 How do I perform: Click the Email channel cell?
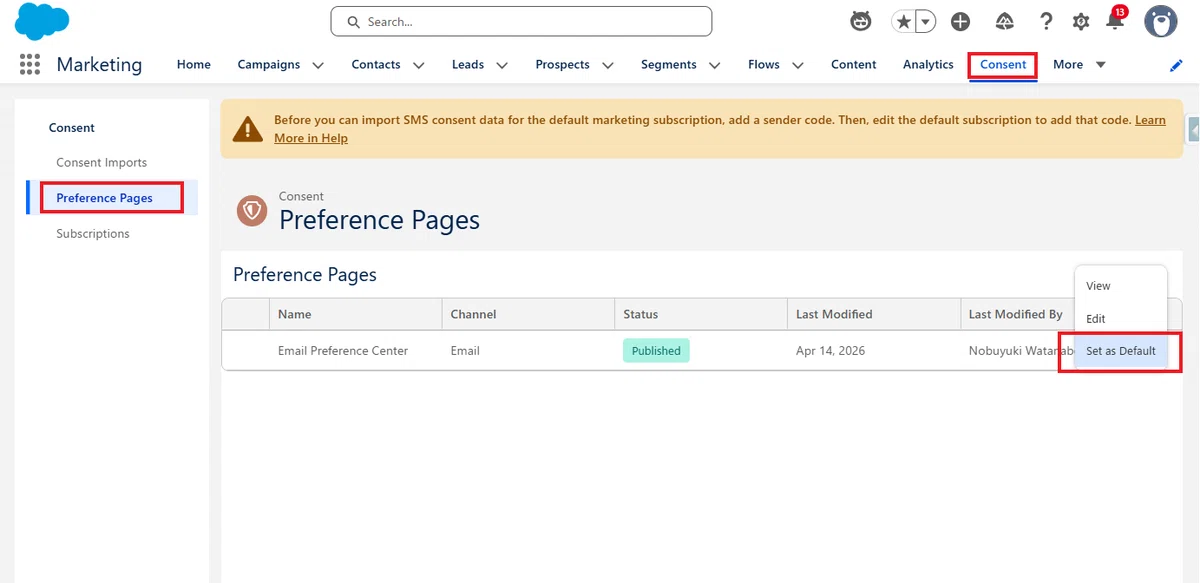pos(465,351)
